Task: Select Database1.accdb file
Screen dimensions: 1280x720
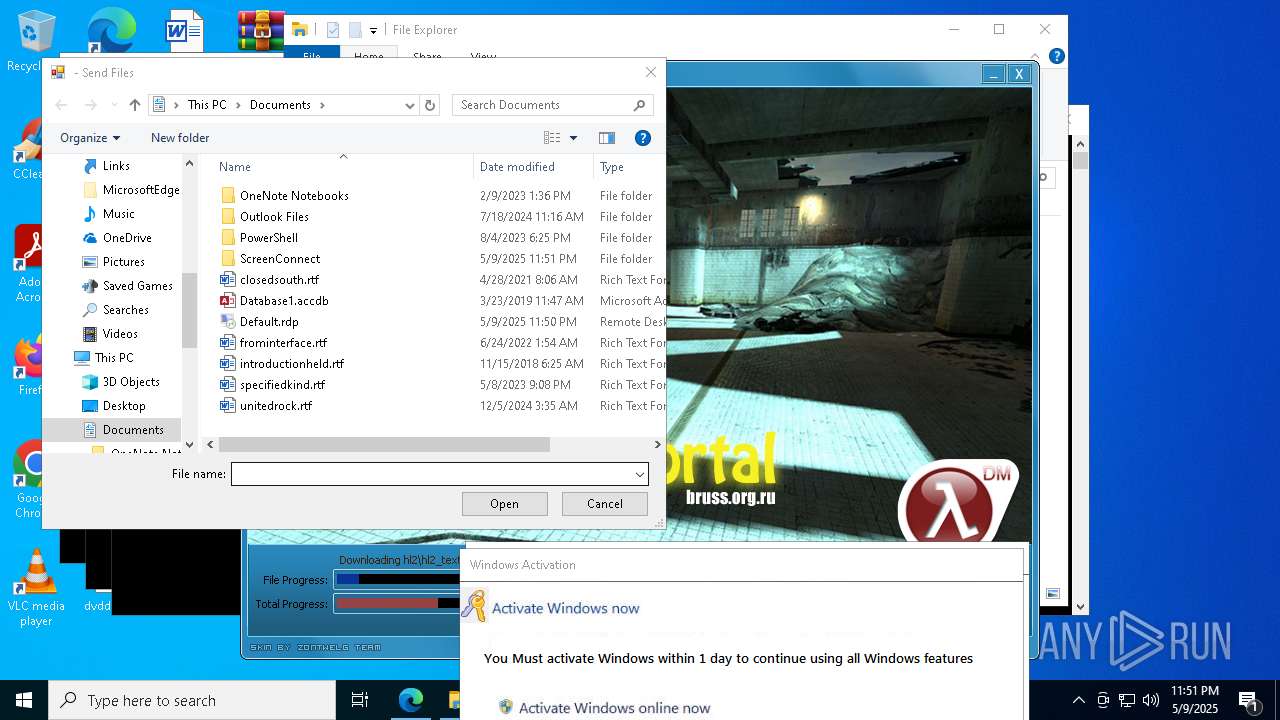Action: 284,301
